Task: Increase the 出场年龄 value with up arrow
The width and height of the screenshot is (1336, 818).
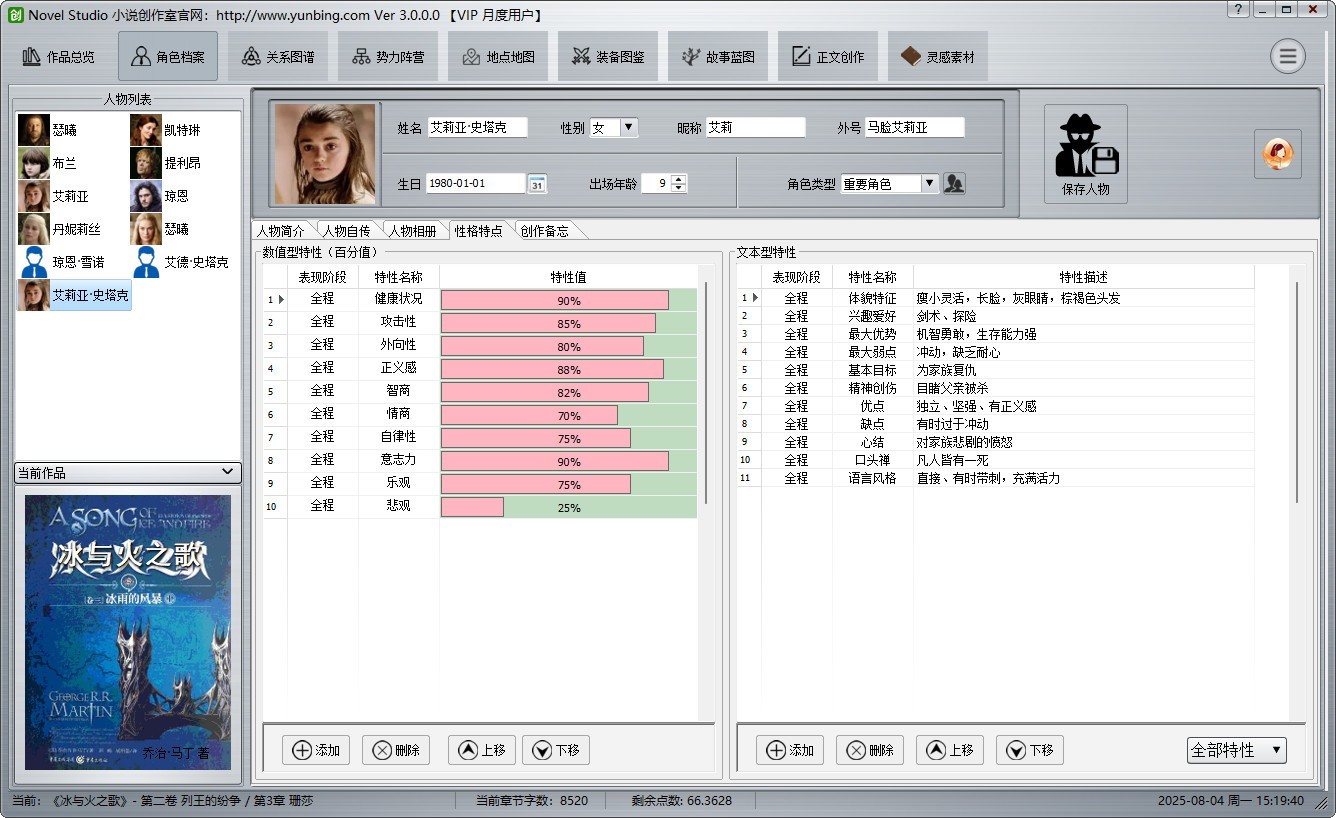Action: [x=679, y=179]
